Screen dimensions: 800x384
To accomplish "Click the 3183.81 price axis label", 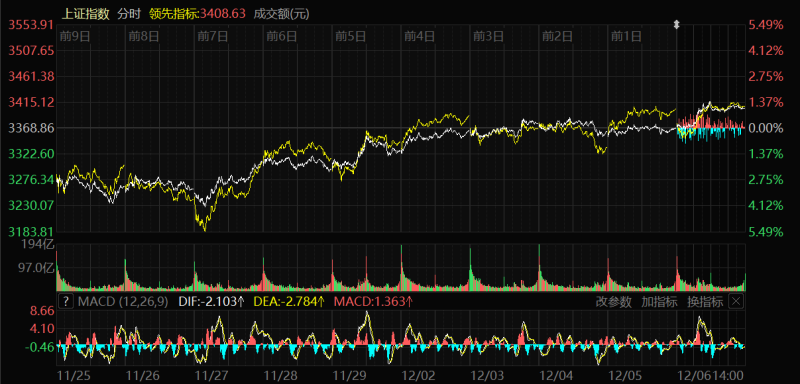I will coord(31,232).
